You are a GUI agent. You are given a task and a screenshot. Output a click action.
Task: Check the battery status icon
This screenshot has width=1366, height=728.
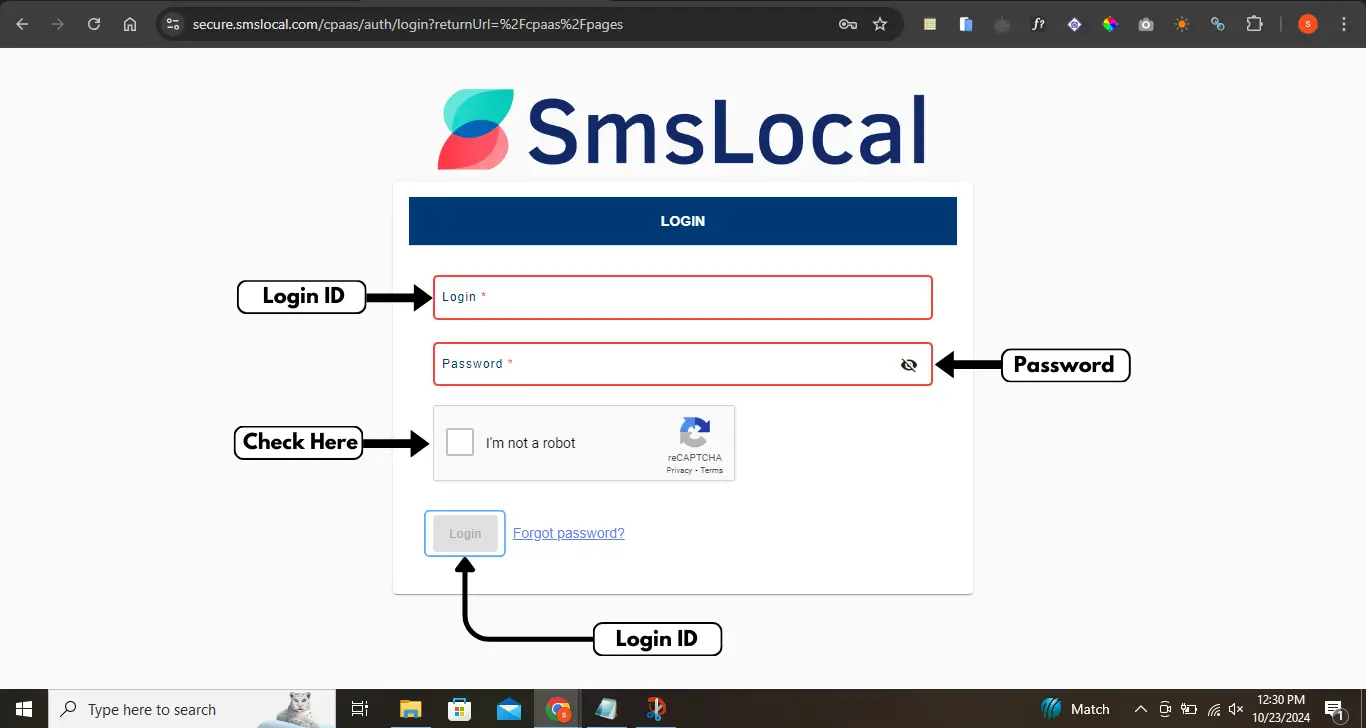click(1189, 709)
